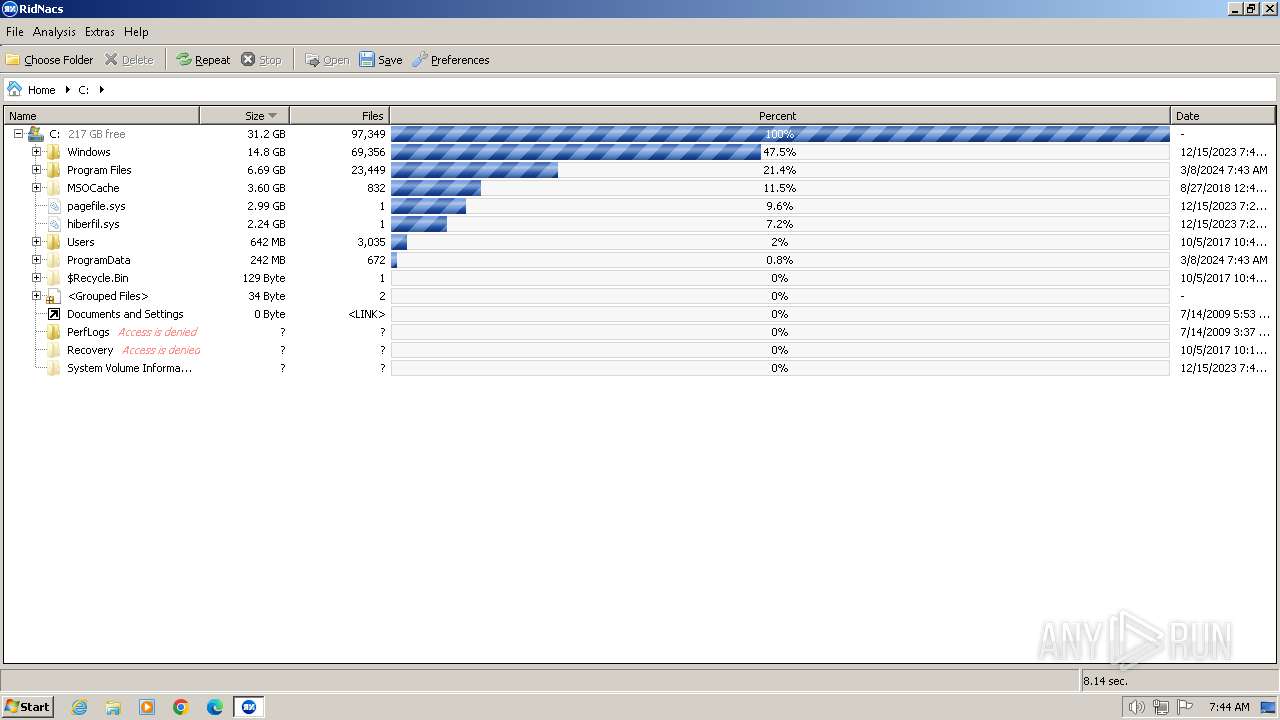Screen dimensions: 1280x720
Task: Select the MSOCache folder icon
Action: tap(54, 188)
